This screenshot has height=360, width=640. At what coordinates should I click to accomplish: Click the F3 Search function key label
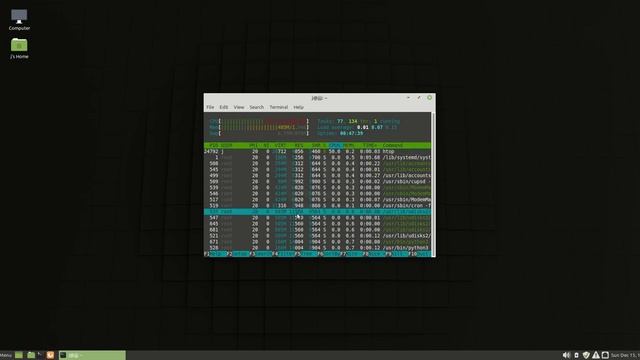(x=260, y=254)
